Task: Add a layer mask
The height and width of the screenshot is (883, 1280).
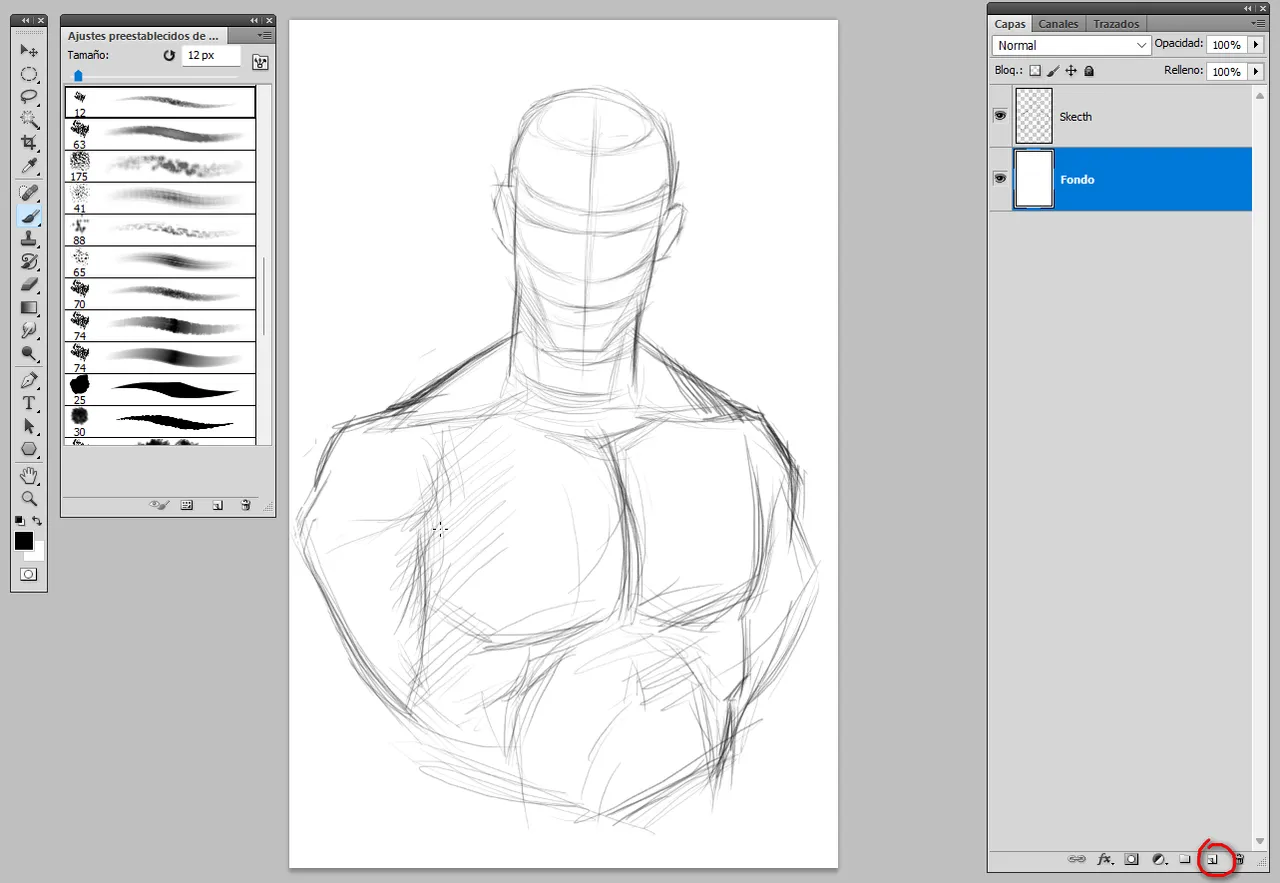Action: tap(1132, 859)
